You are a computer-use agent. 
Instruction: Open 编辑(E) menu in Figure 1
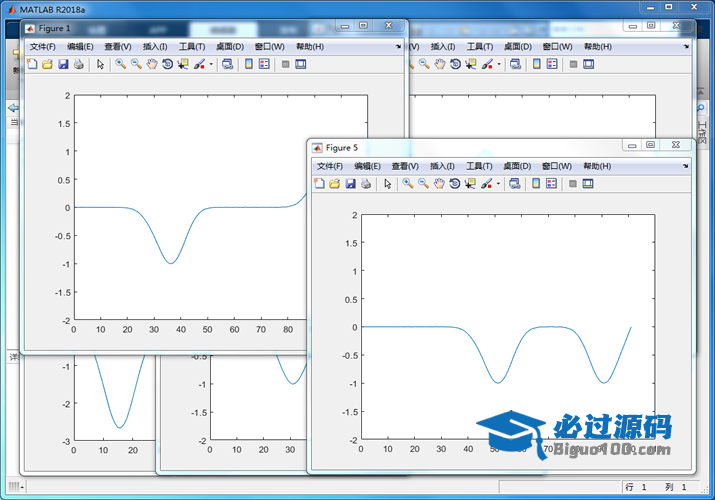pyautogui.click(x=80, y=46)
